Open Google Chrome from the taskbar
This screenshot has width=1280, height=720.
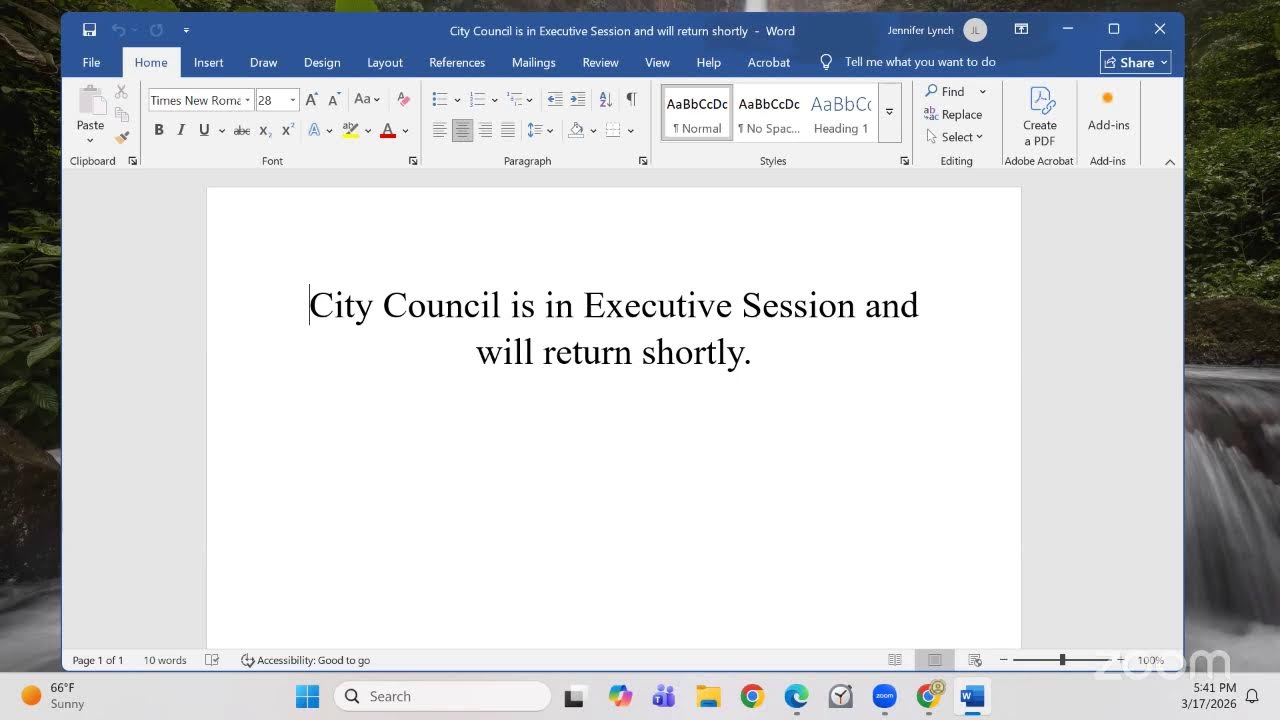[x=752, y=696]
